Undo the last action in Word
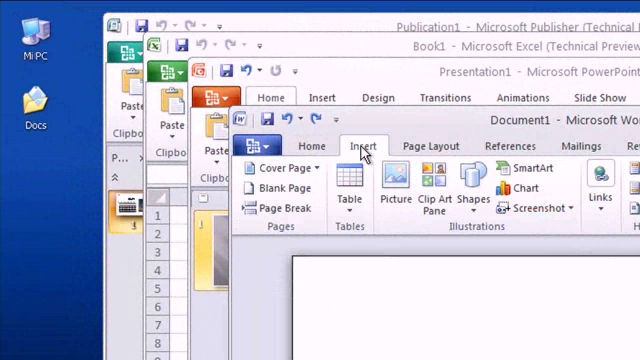This screenshot has width=640, height=360. click(x=287, y=119)
